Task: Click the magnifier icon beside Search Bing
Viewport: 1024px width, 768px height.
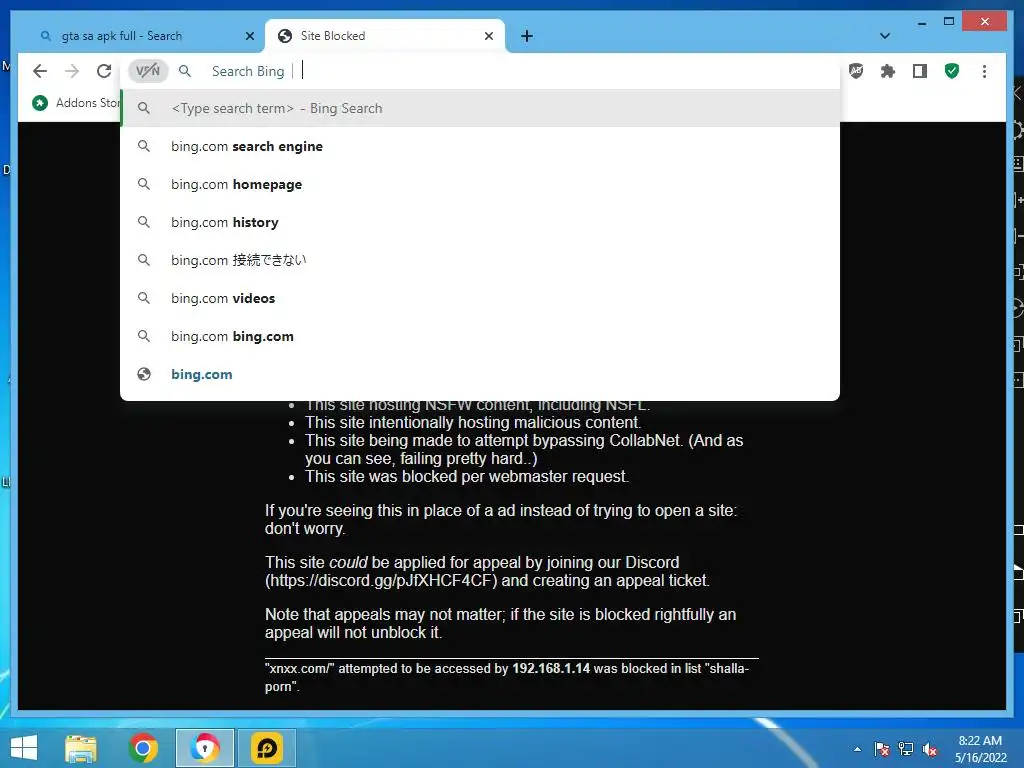Action: coord(185,71)
